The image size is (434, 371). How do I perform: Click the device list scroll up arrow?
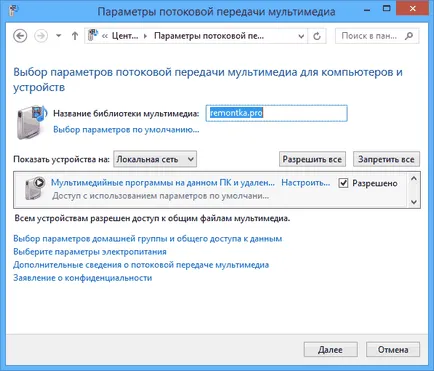[x=414, y=179]
